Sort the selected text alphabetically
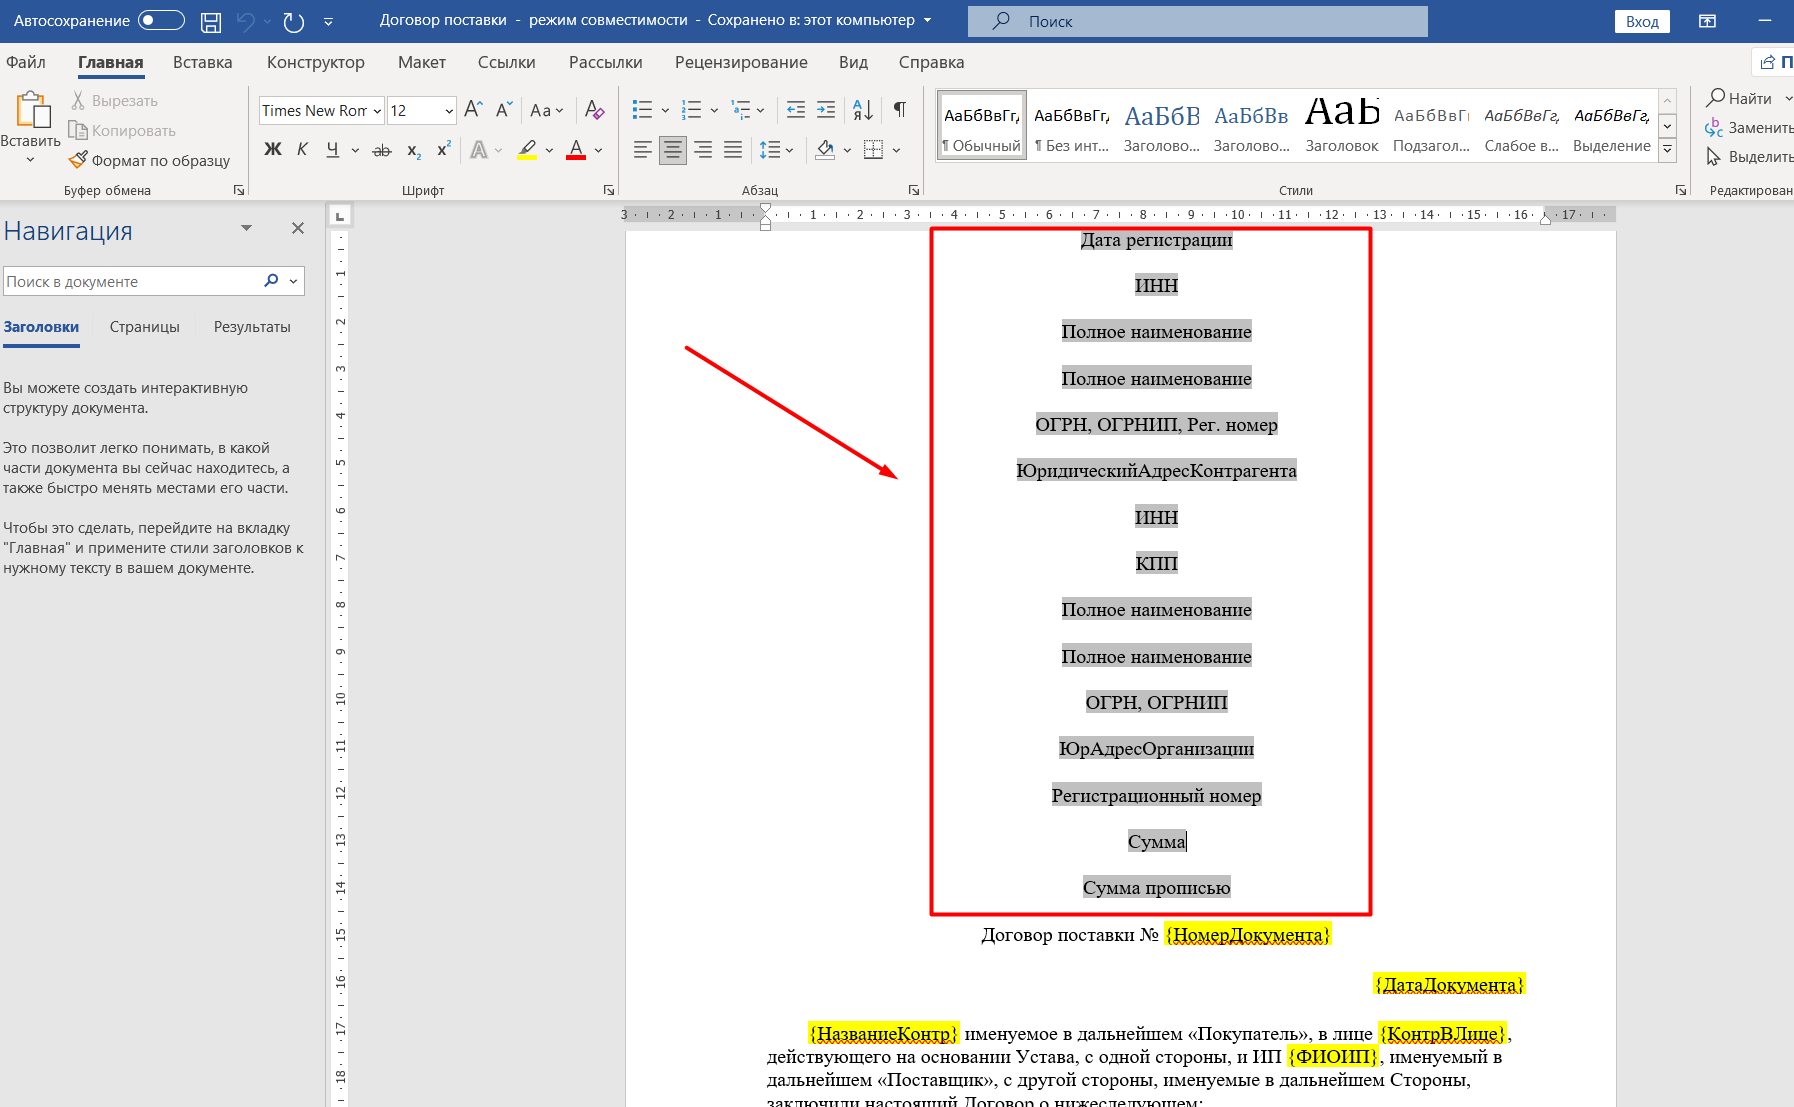The image size is (1794, 1107). coord(863,110)
